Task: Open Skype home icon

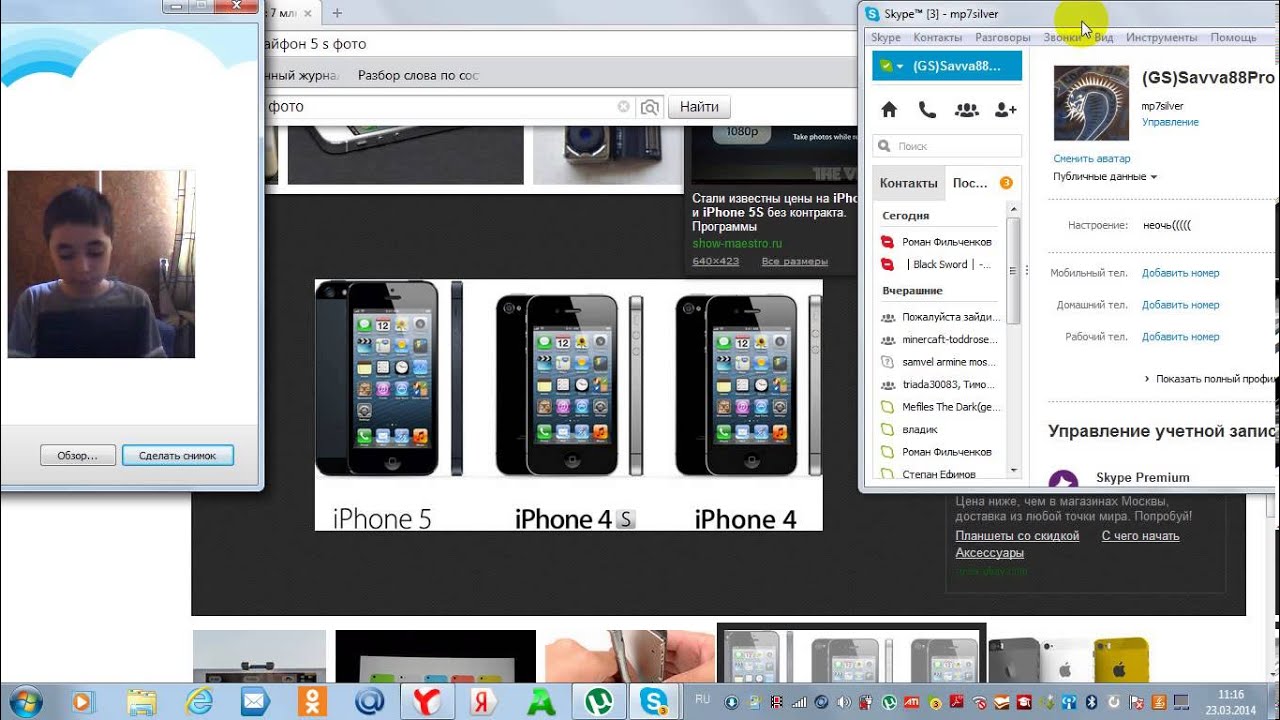Action: click(888, 110)
